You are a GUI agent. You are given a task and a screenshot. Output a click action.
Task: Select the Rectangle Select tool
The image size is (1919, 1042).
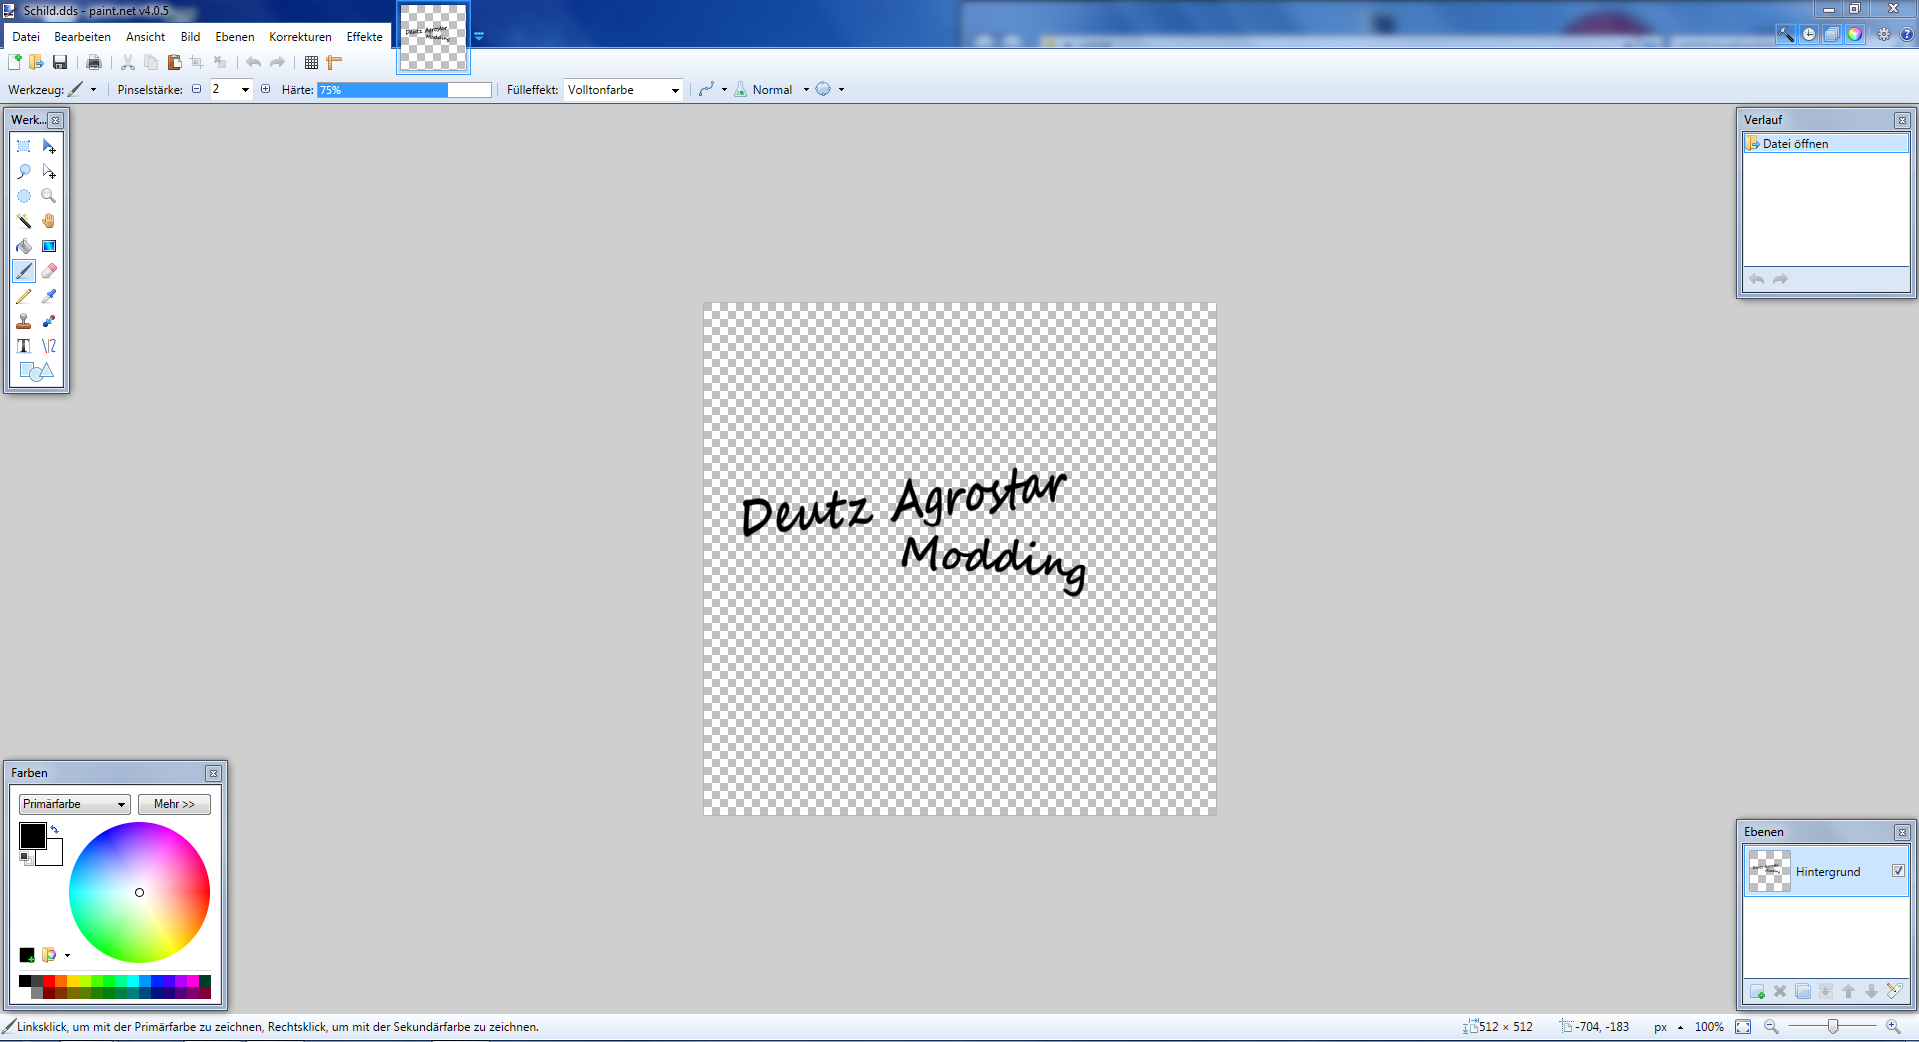click(x=24, y=146)
